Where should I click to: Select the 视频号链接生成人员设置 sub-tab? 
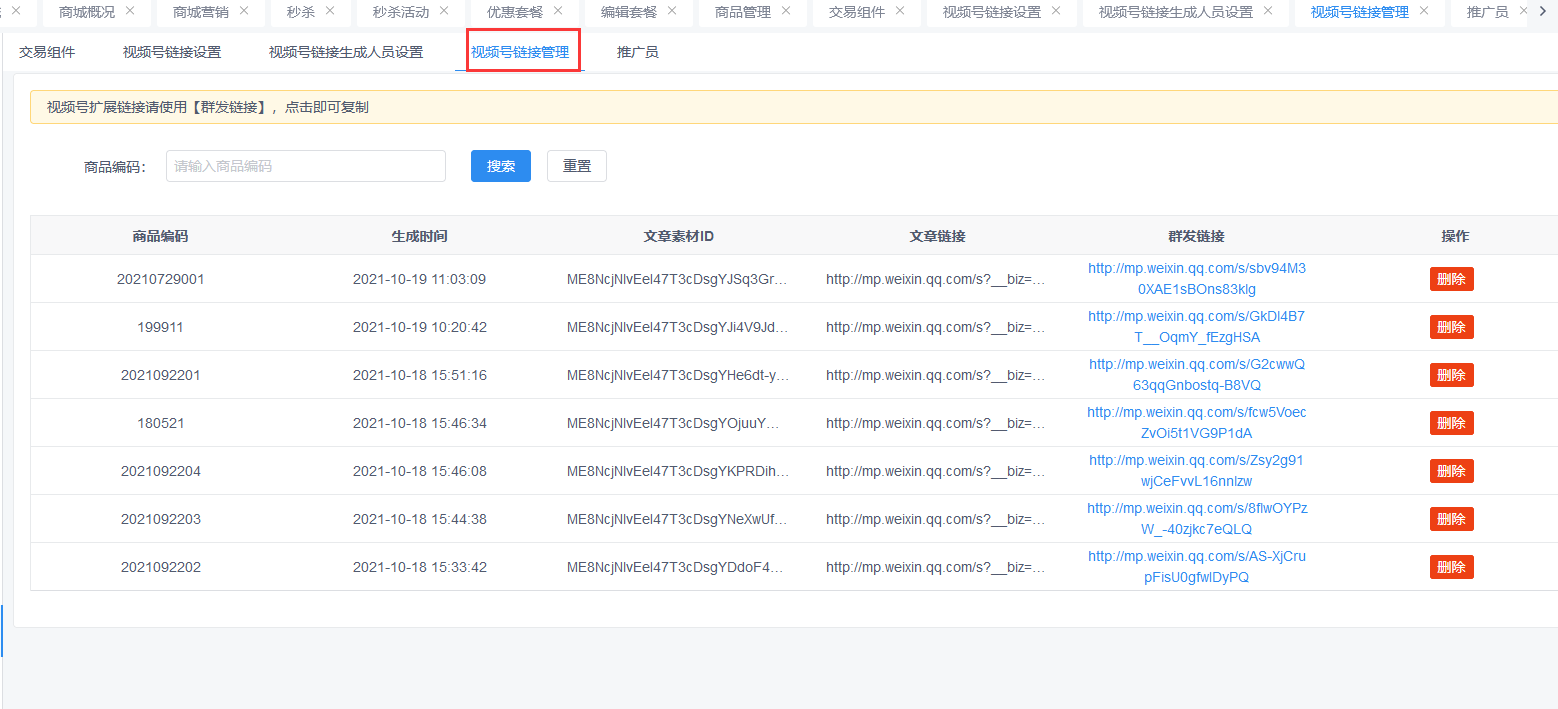345,52
